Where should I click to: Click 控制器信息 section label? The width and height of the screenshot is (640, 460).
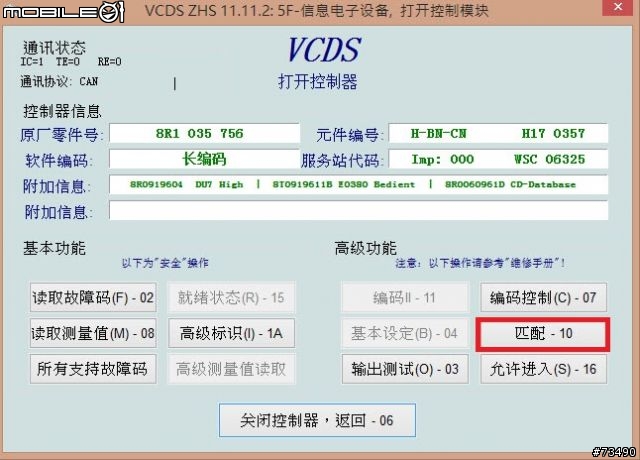point(62,111)
